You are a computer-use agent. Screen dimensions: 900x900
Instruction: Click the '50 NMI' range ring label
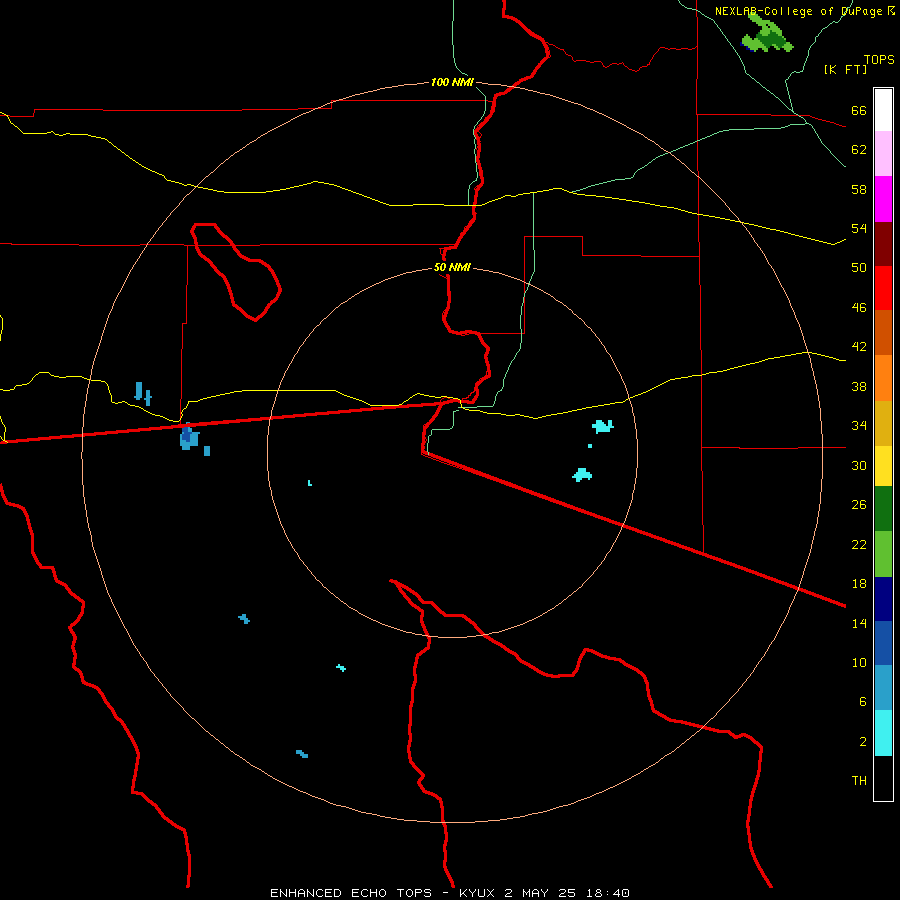point(452,267)
